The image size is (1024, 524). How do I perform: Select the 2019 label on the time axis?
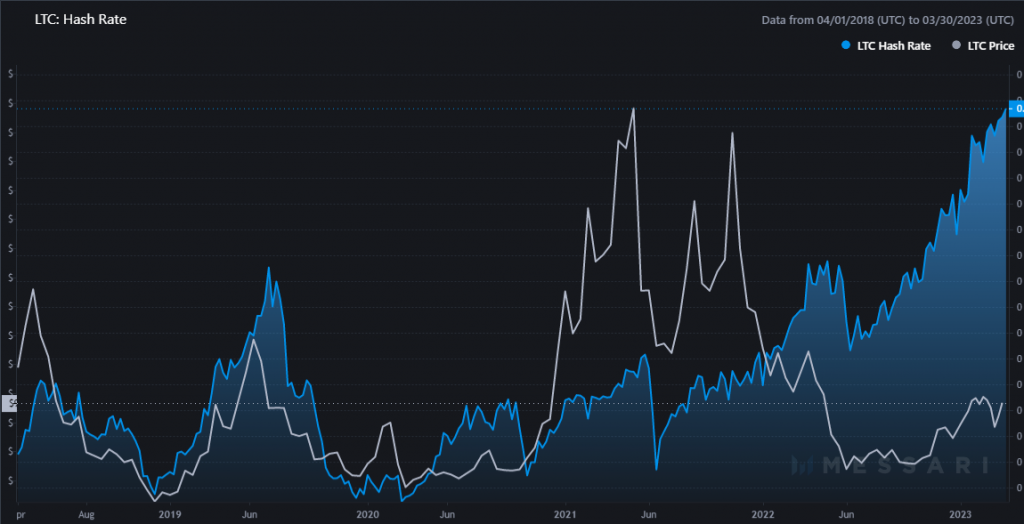coord(169,515)
